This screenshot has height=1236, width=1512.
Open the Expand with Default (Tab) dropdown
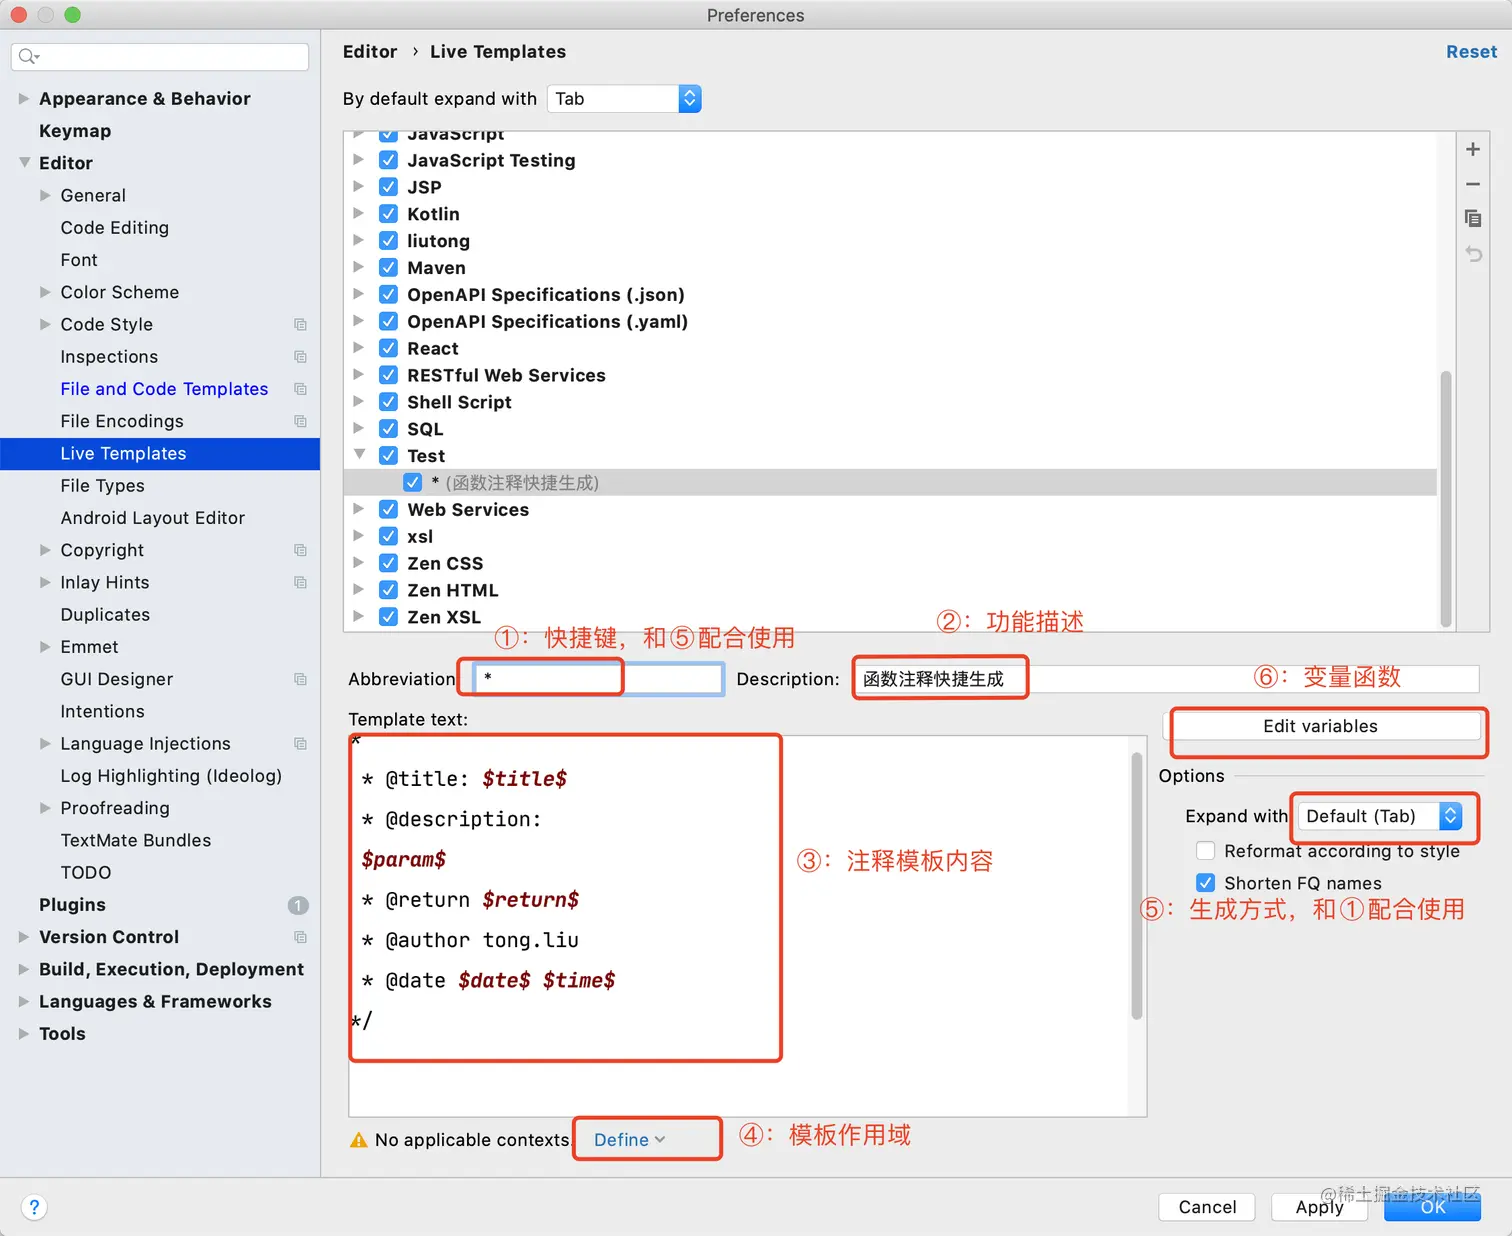coord(1381,816)
